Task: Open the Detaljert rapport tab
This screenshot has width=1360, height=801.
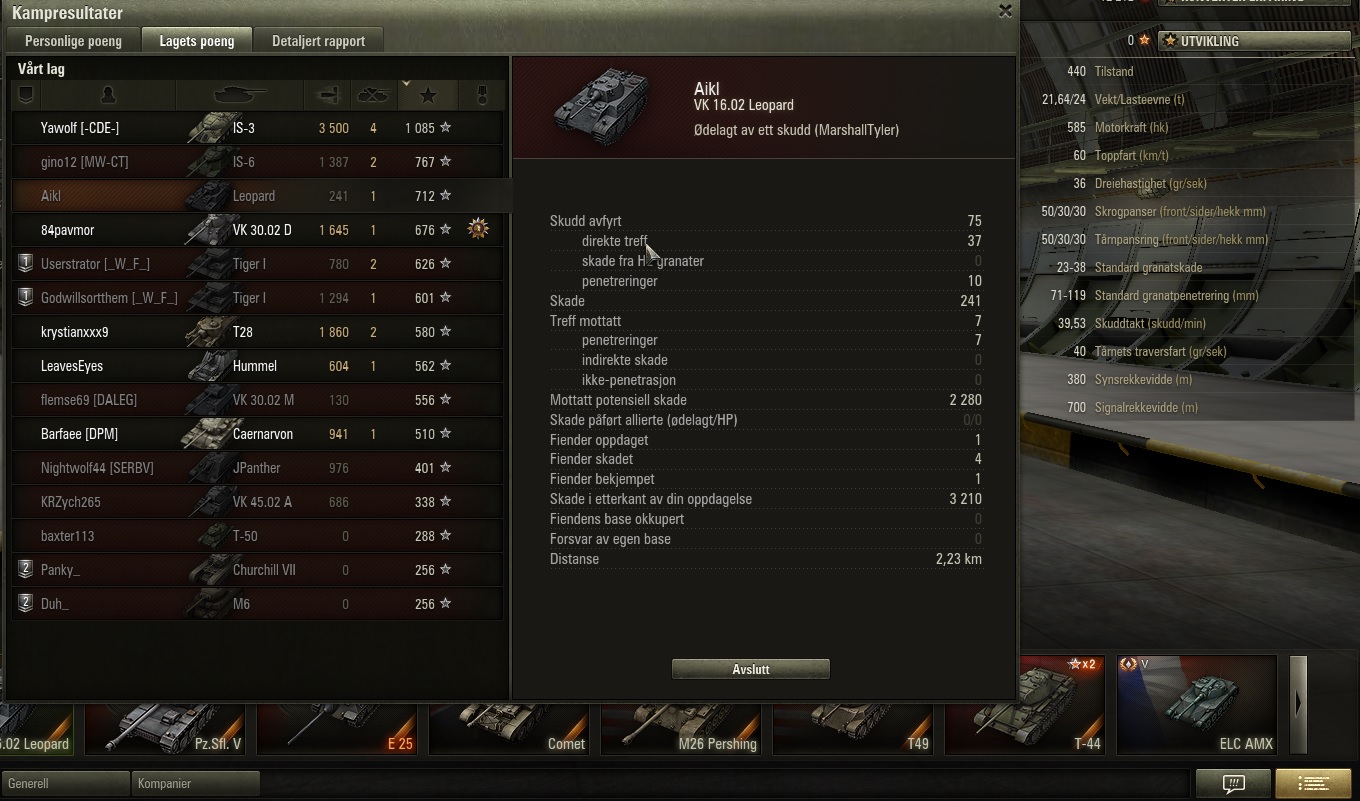Action: [x=318, y=41]
